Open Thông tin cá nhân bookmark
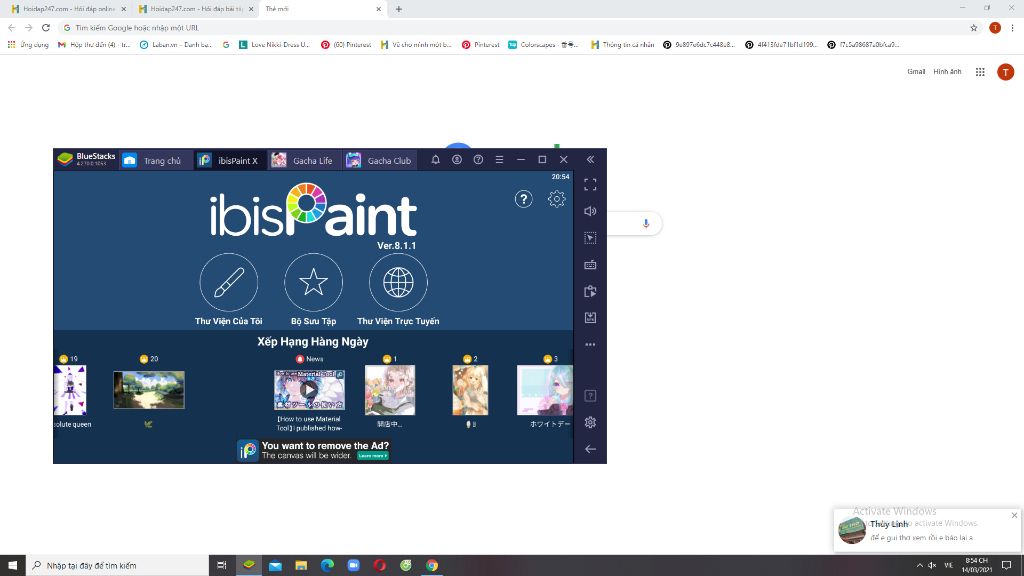The image size is (1024, 576). point(622,44)
